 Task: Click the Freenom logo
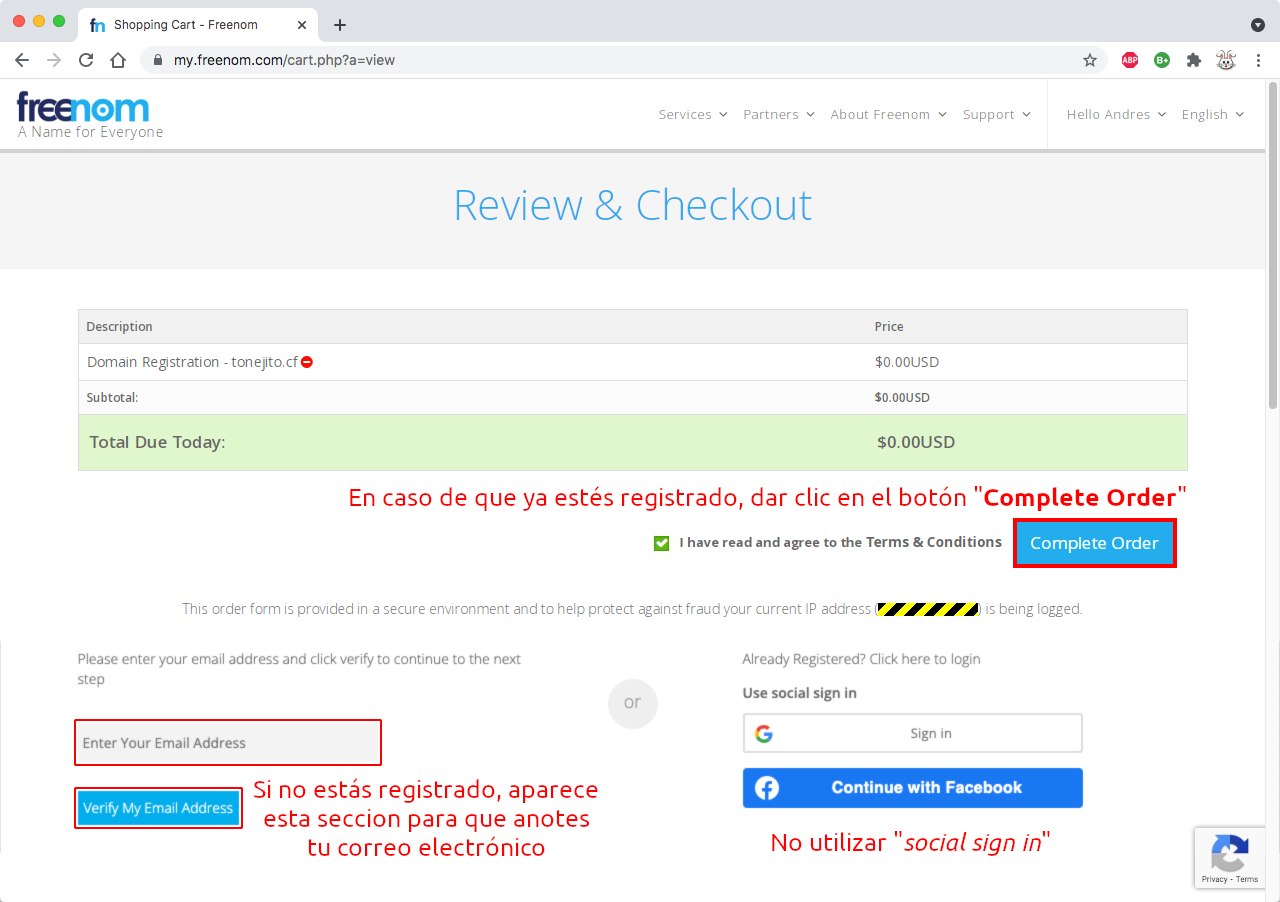pyautogui.click(x=84, y=108)
